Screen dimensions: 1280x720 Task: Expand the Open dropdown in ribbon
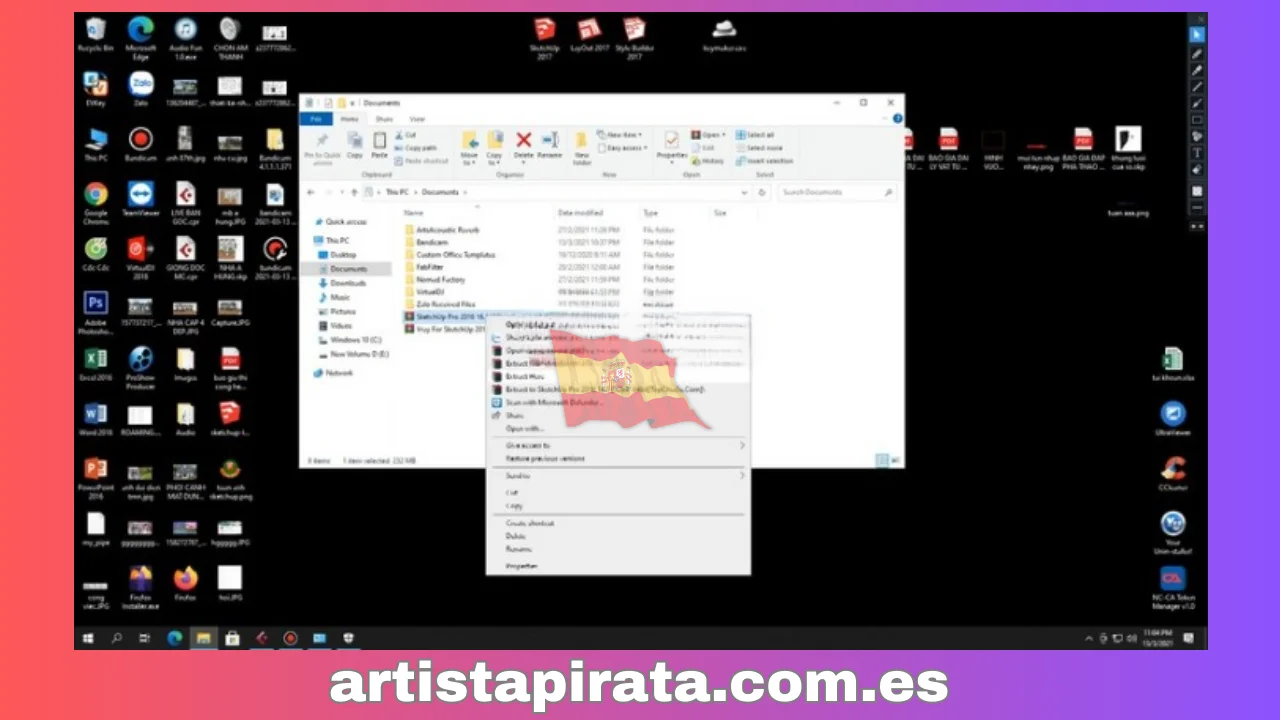pos(723,134)
